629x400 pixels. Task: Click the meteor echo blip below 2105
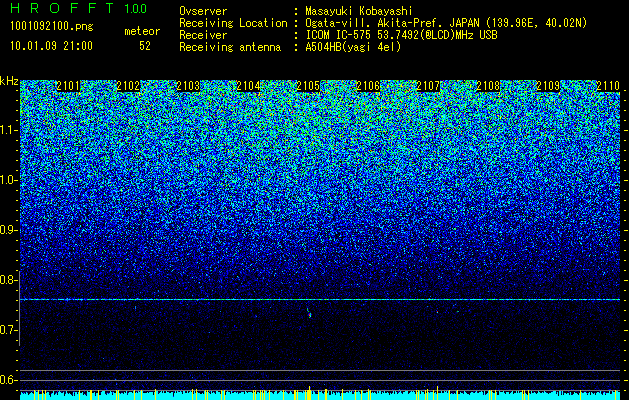309,313
